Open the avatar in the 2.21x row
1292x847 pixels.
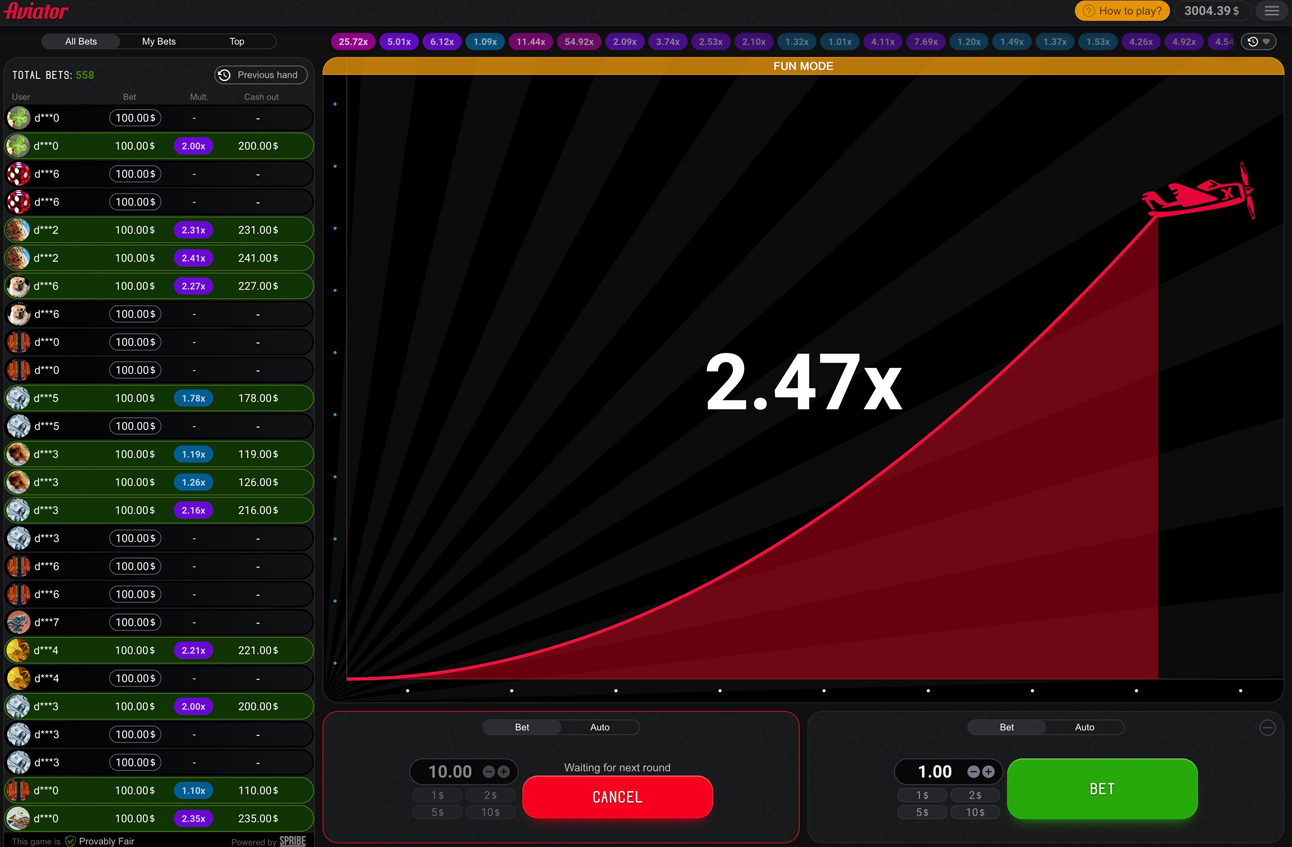(x=18, y=650)
